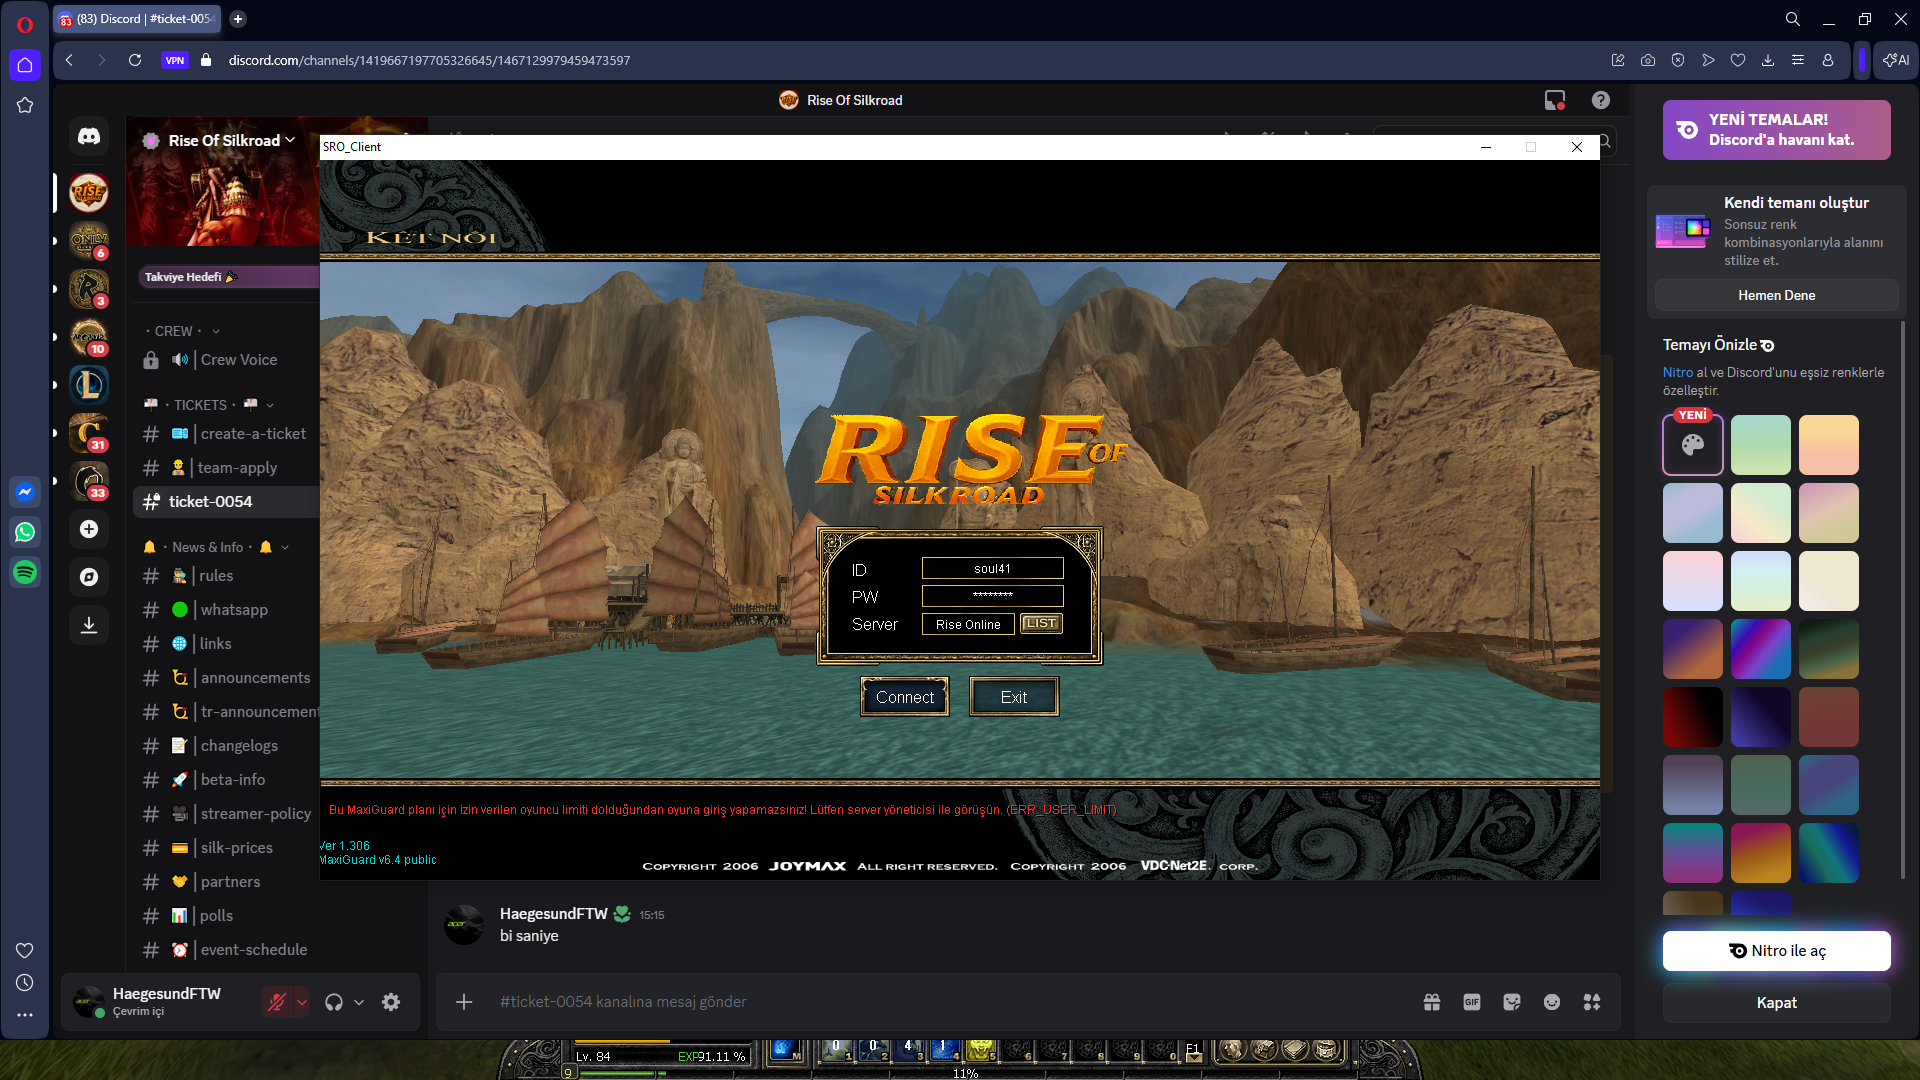Open the gift Nitro icon
The height and width of the screenshot is (1080, 1920).
pos(1432,1002)
